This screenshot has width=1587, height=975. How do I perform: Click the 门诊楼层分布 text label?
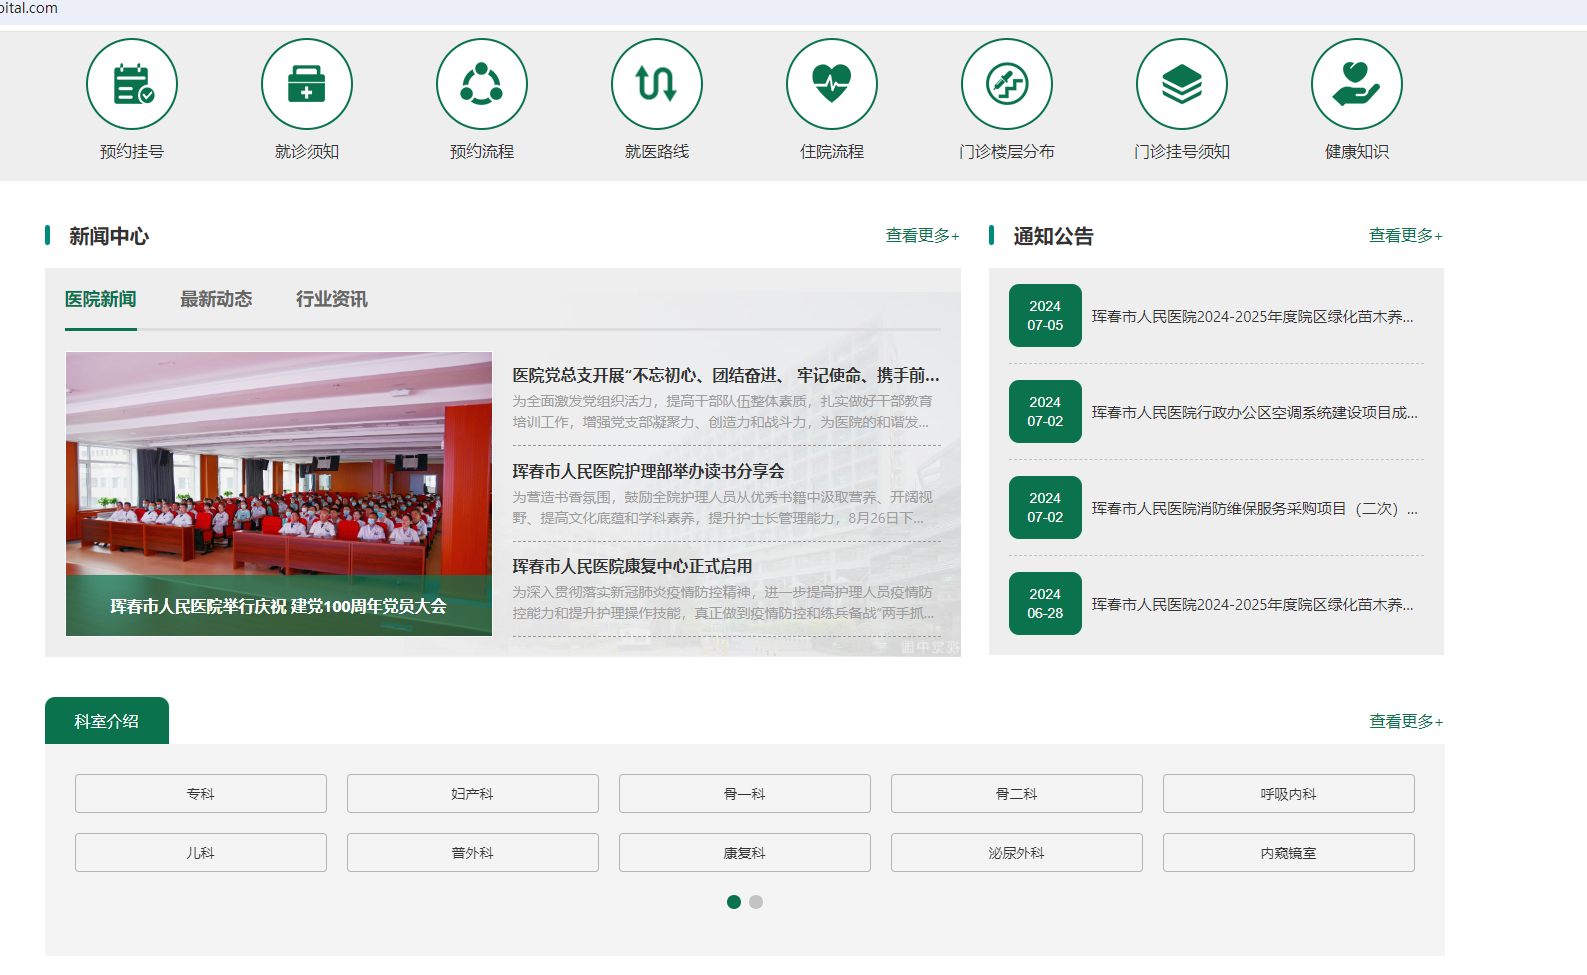(1007, 152)
